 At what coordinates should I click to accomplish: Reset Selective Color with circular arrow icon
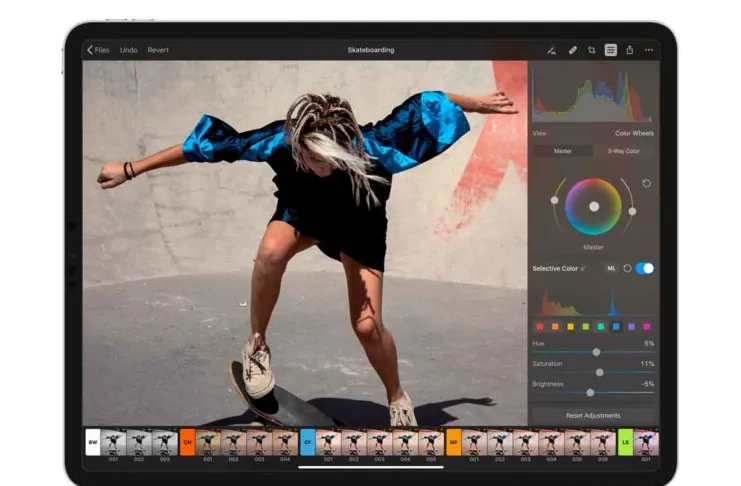click(x=627, y=268)
